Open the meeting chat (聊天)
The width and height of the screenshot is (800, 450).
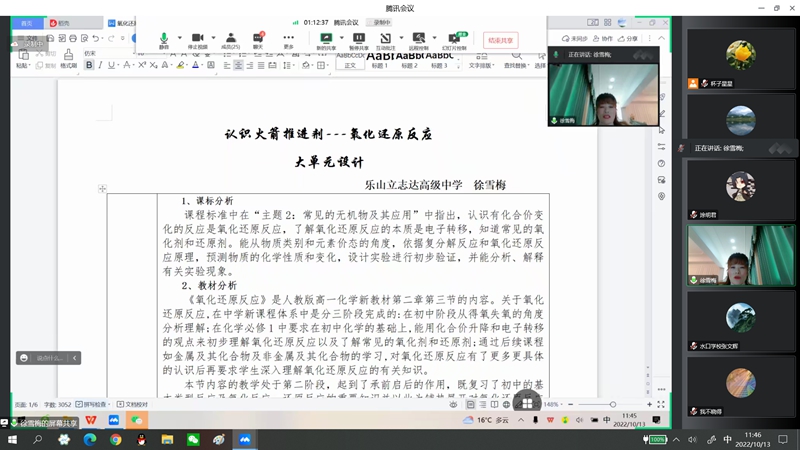tap(258, 39)
